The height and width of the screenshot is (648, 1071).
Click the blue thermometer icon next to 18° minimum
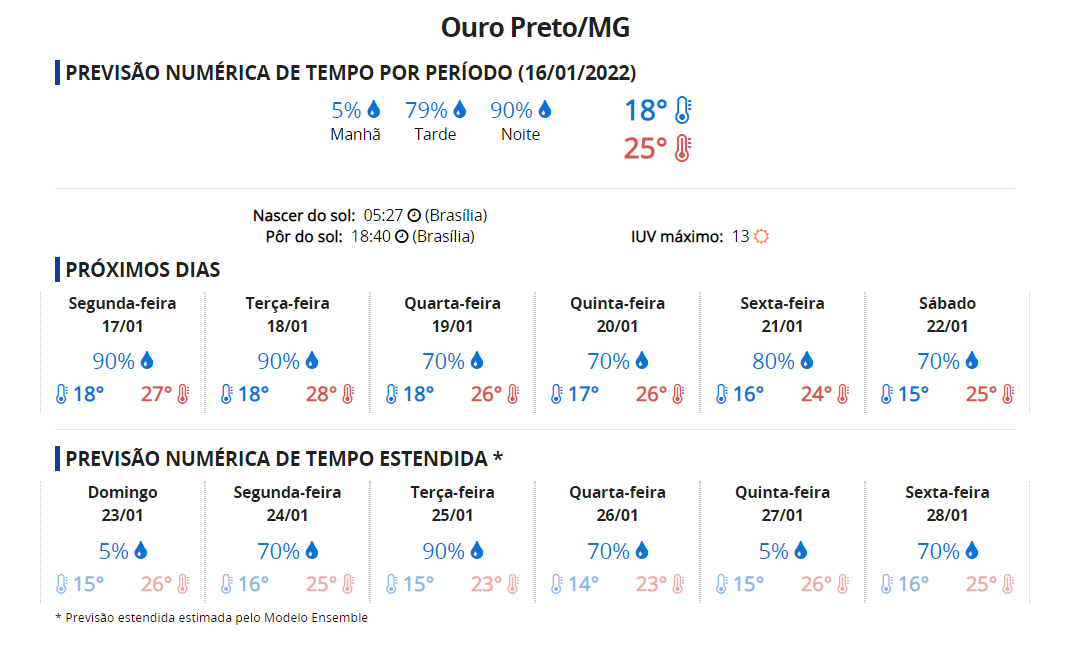click(682, 110)
